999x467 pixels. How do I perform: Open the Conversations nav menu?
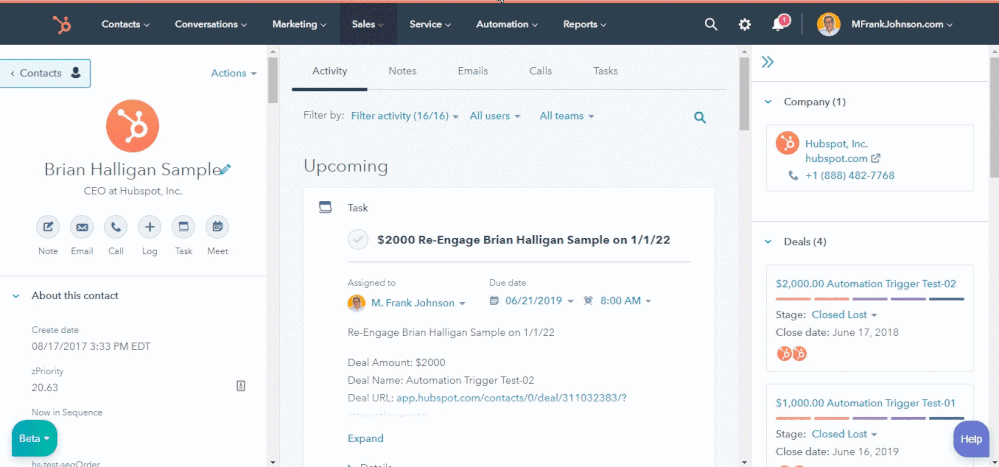coord(210,24)
